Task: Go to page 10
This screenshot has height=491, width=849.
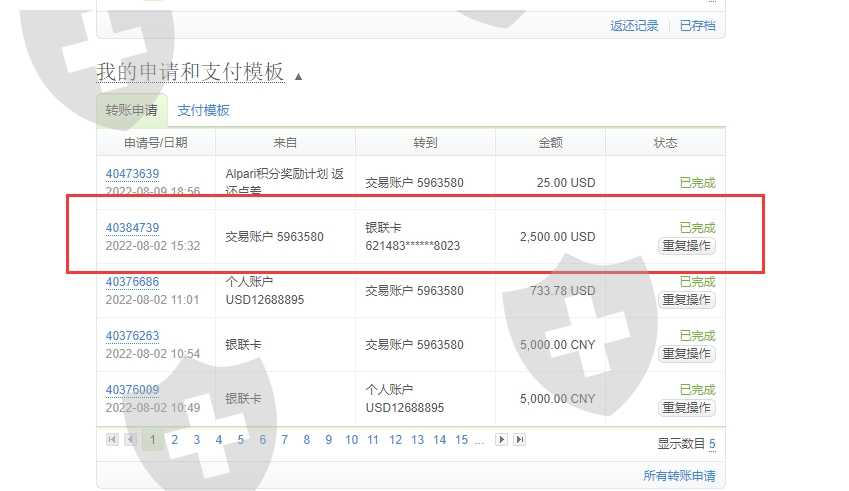Action: [351, 440]
